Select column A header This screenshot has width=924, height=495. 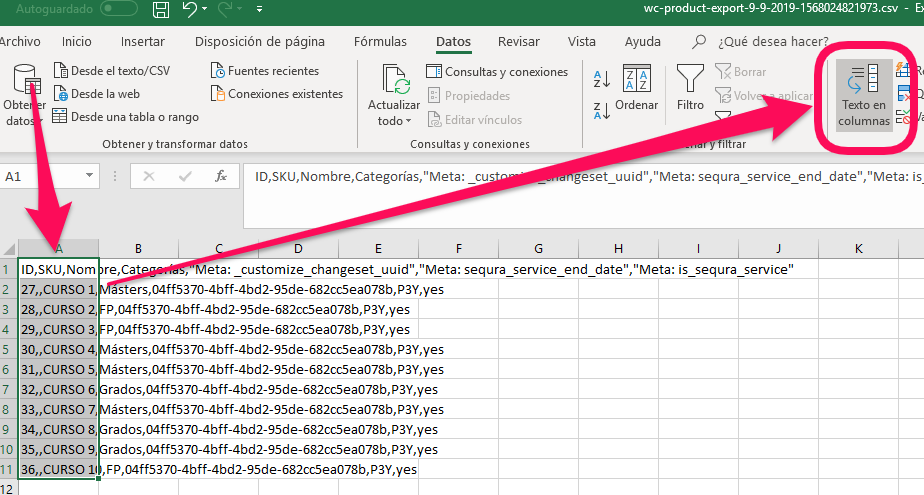click(58, 249)
